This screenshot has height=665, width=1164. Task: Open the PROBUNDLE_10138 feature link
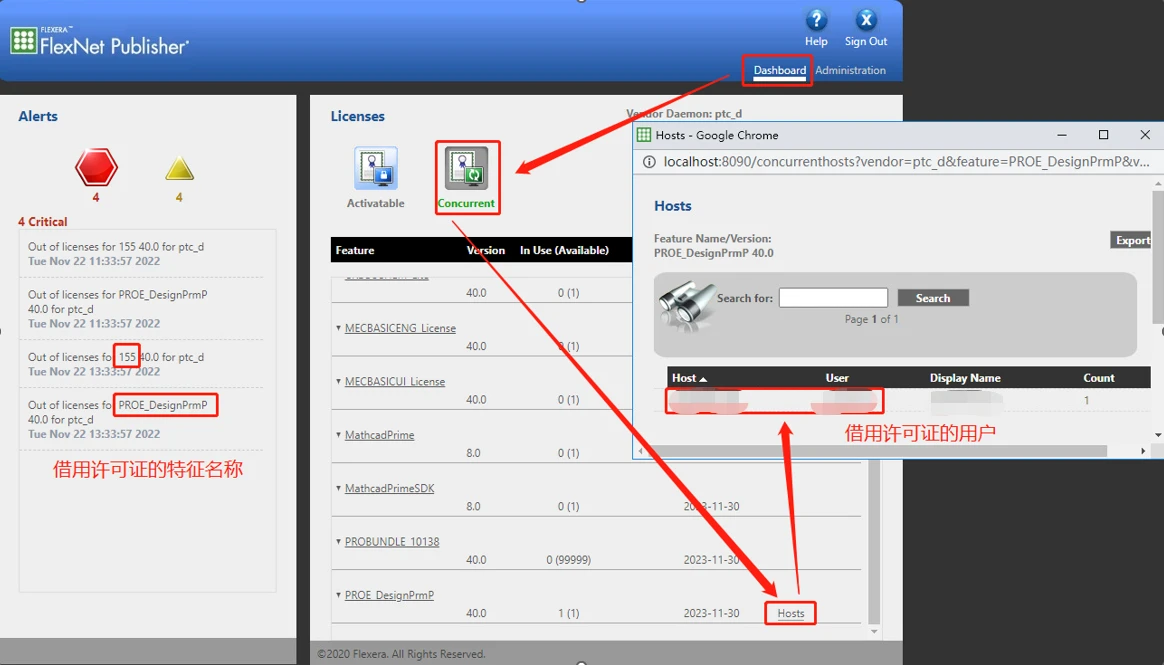pyautogui.click(x=392, y=542)
